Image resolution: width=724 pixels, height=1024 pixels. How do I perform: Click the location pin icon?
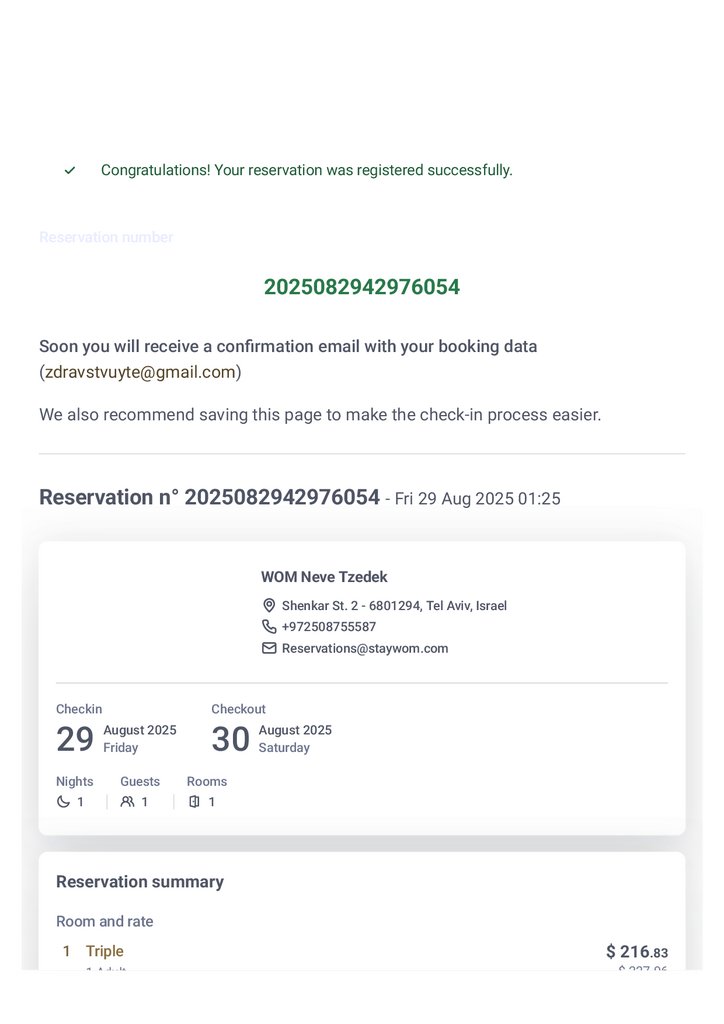[x=269, y=606]
